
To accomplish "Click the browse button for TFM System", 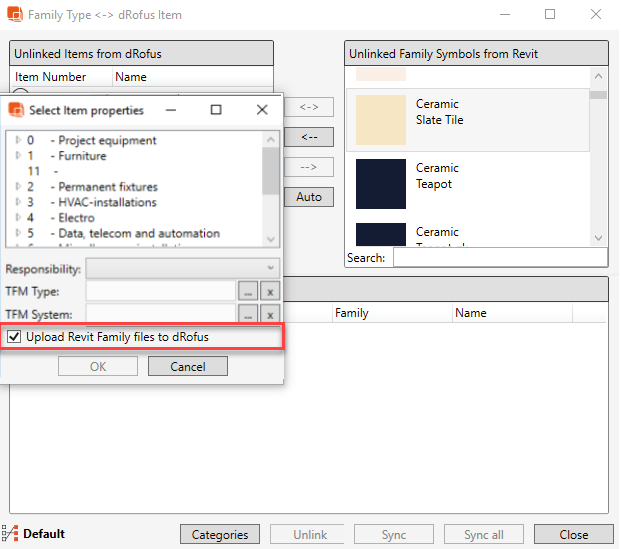I will pyautogui.click(x=247, y=315).
